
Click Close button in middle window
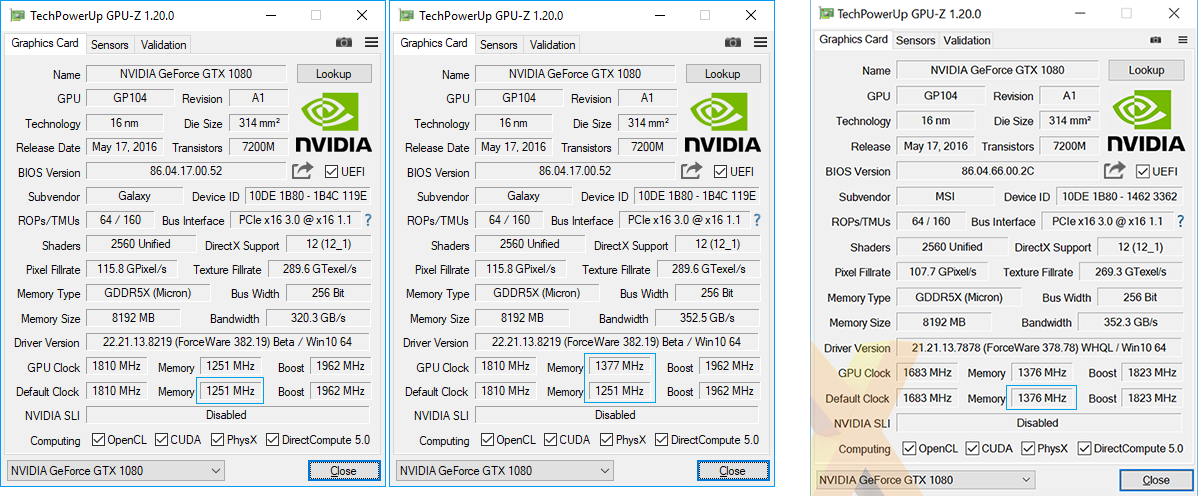click(x=733, y=470)
